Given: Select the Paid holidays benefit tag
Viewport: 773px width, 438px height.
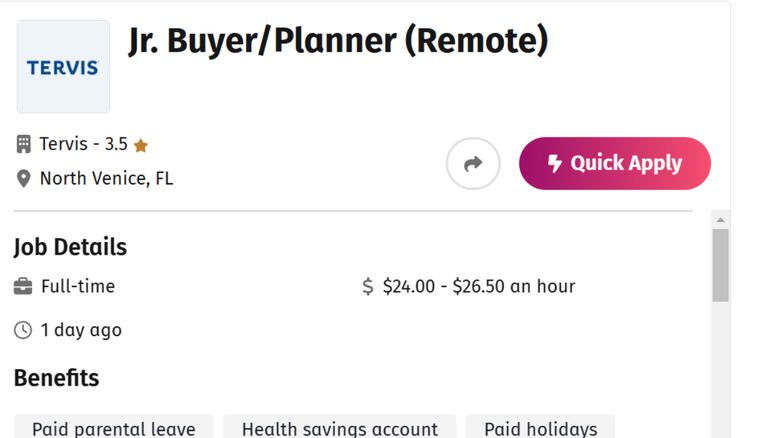Looking at the screenshot, I should (540, 428).
